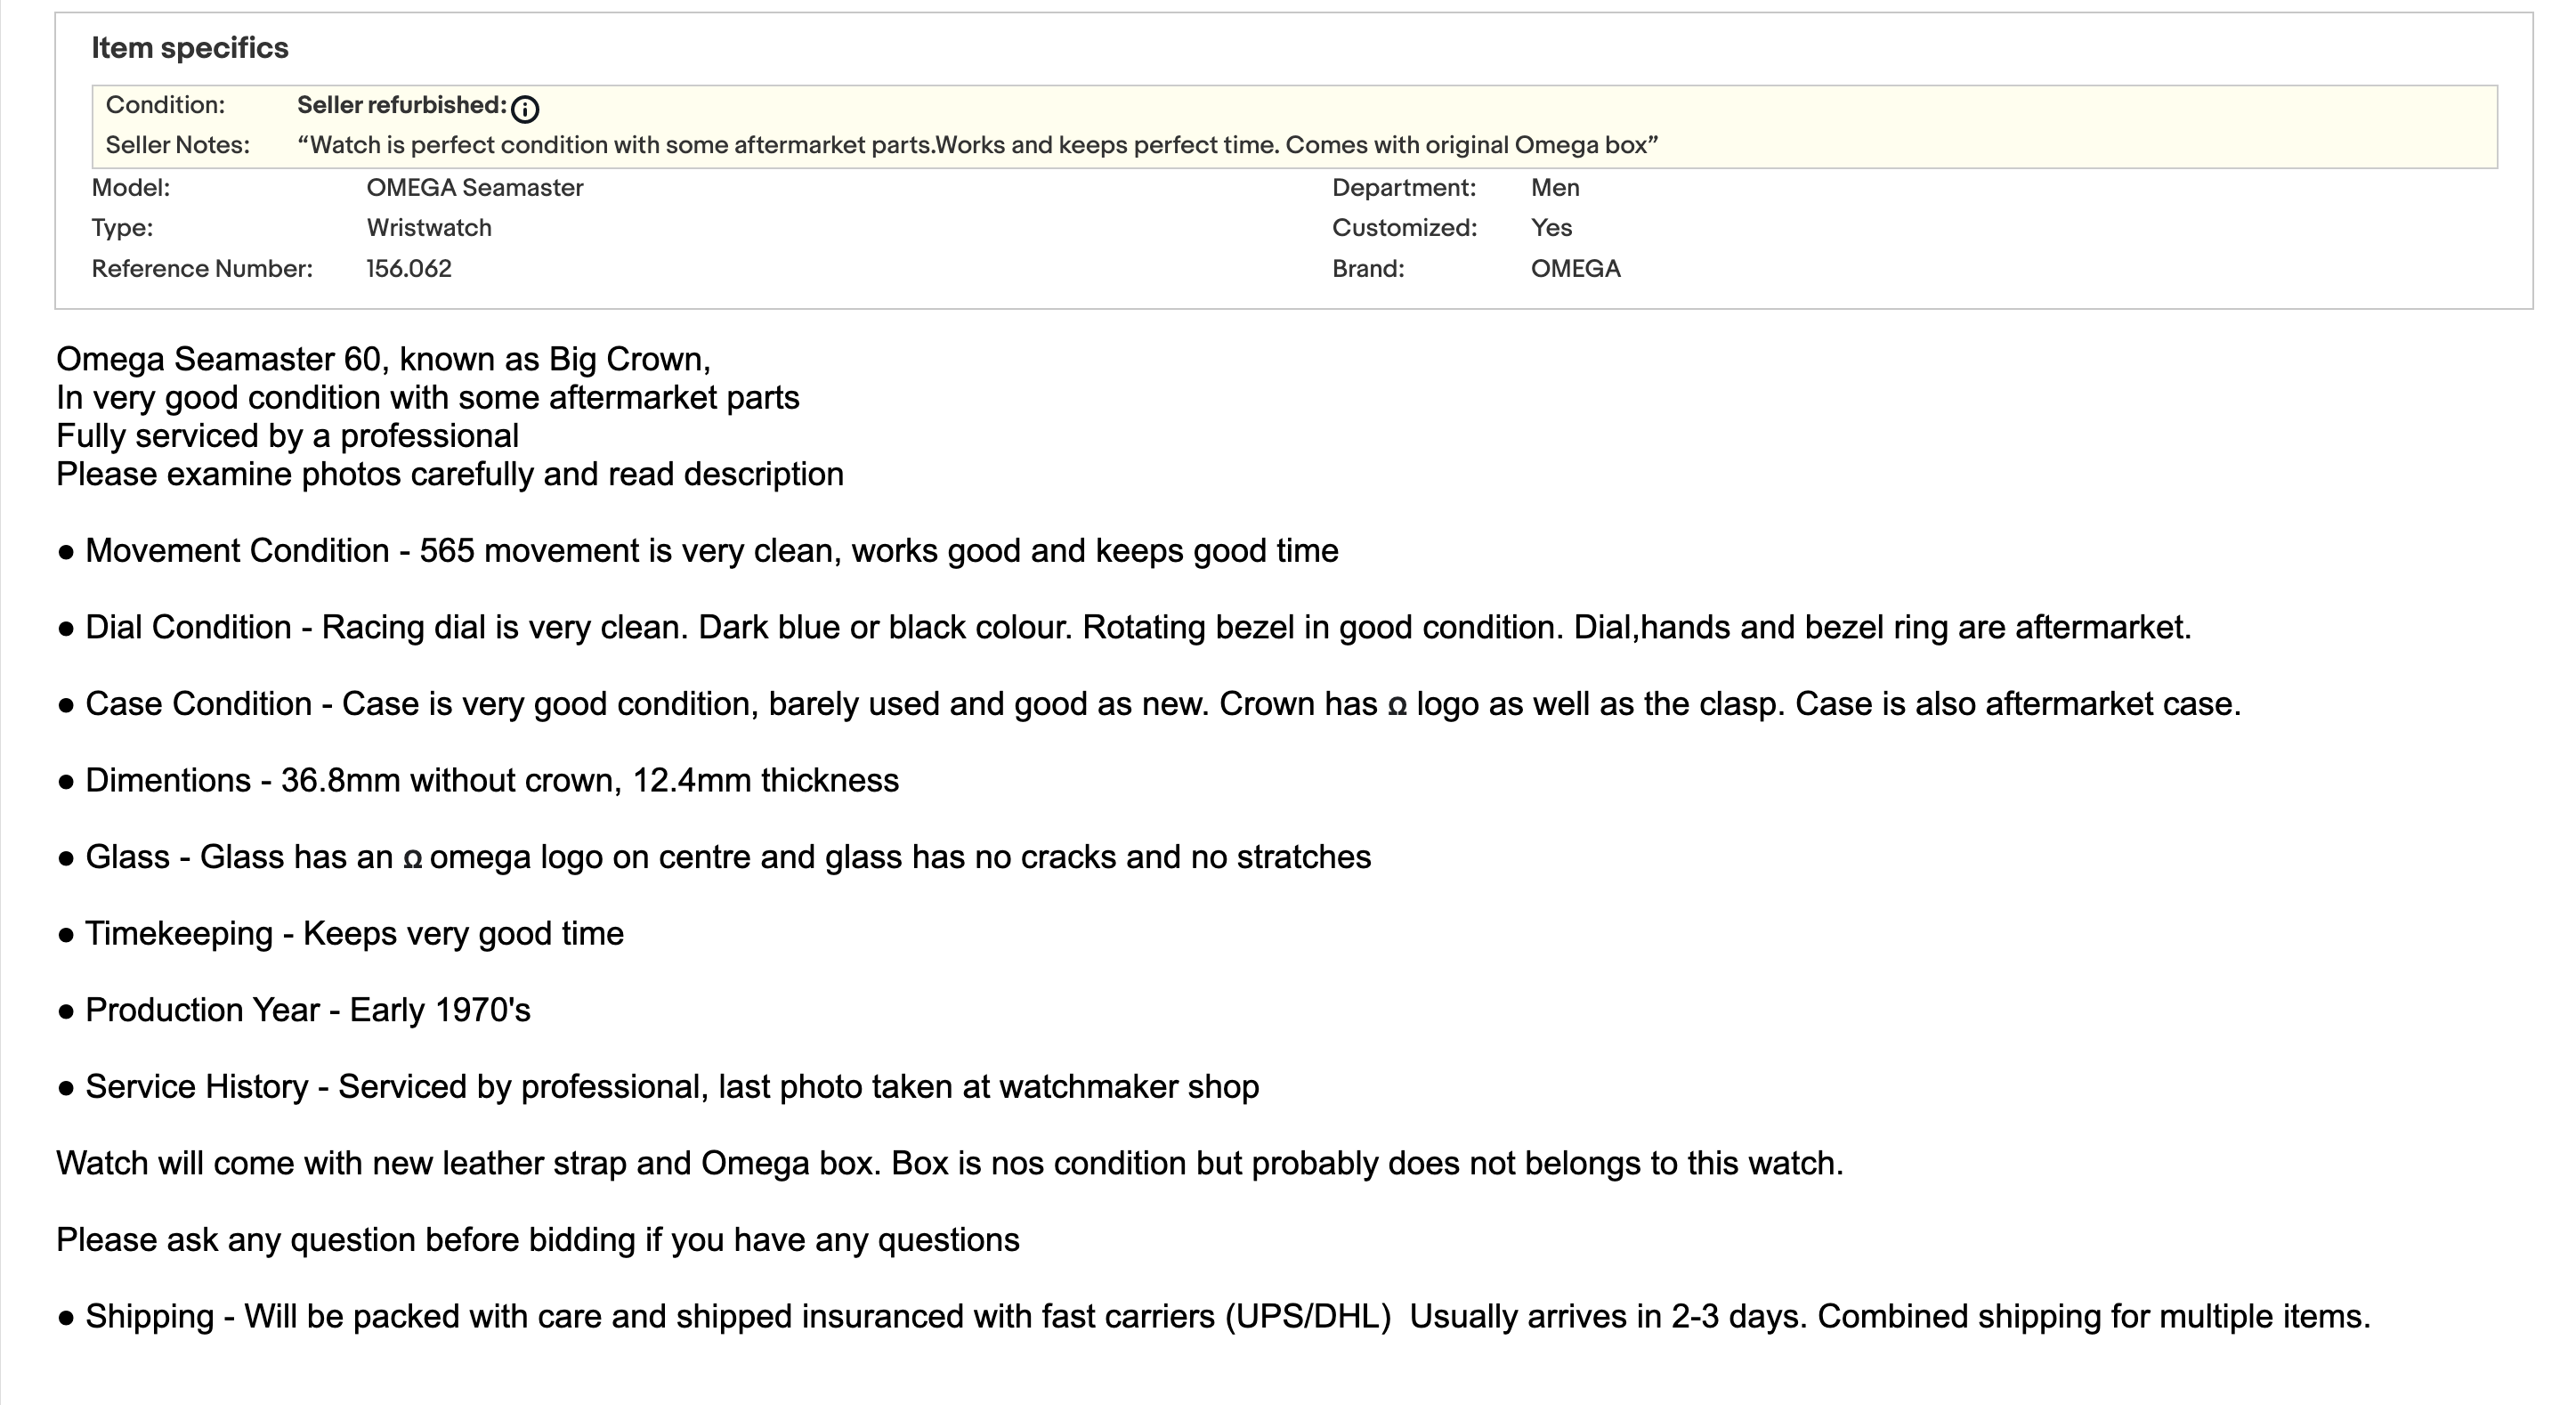Click the Wristwatch type value

coord(429,228)
